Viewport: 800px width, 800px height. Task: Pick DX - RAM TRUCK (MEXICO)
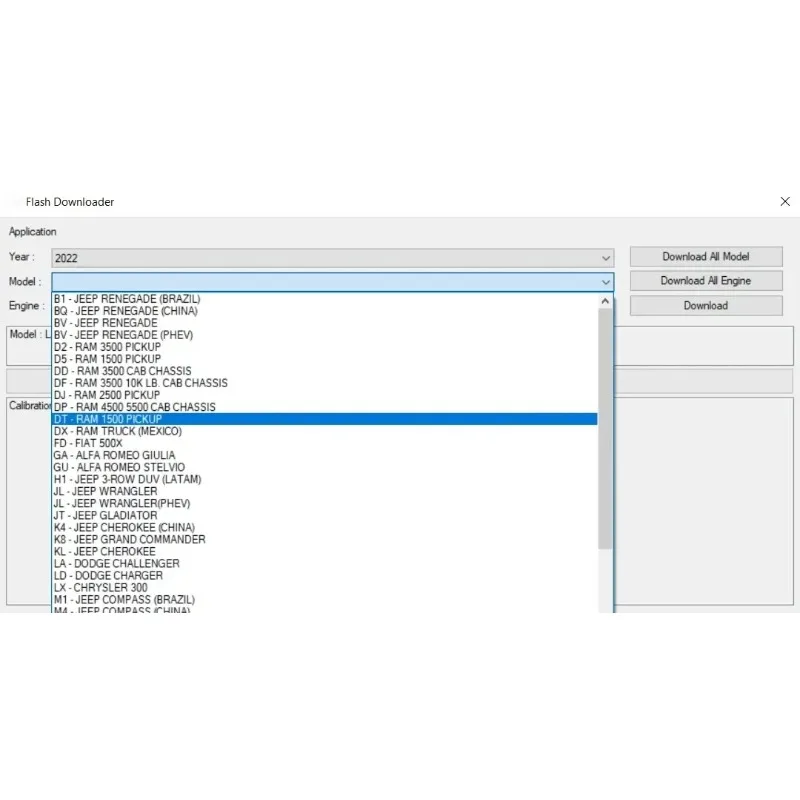click(x=324, y=431)
